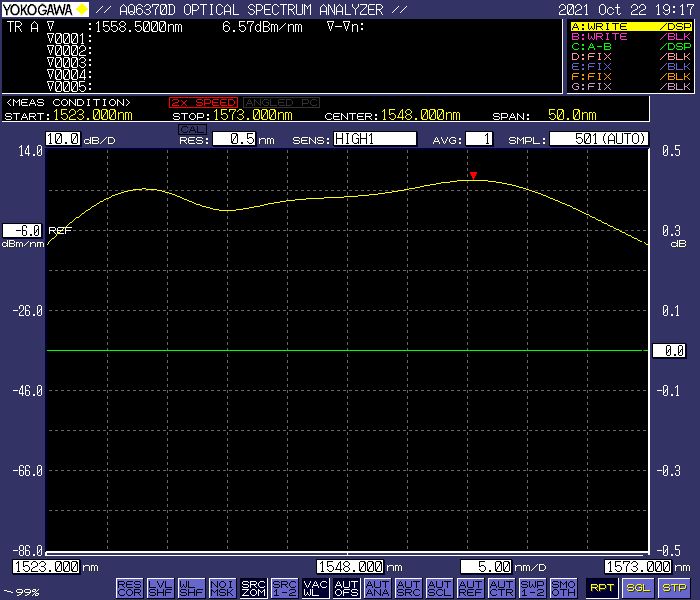Open the SMPL 501(AUTO) sampling field
Viewport: 700px width, 600px height.
598,139
